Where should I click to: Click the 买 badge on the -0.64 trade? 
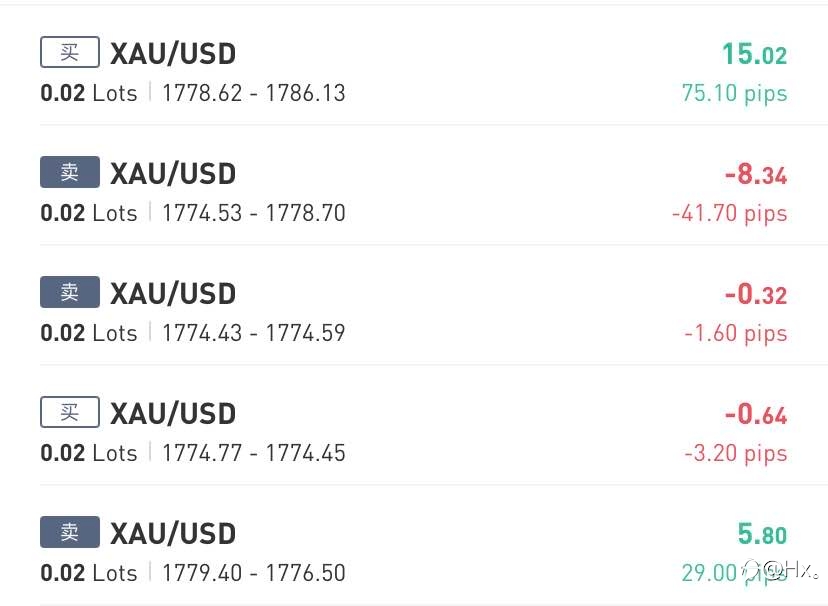(70, 412)
